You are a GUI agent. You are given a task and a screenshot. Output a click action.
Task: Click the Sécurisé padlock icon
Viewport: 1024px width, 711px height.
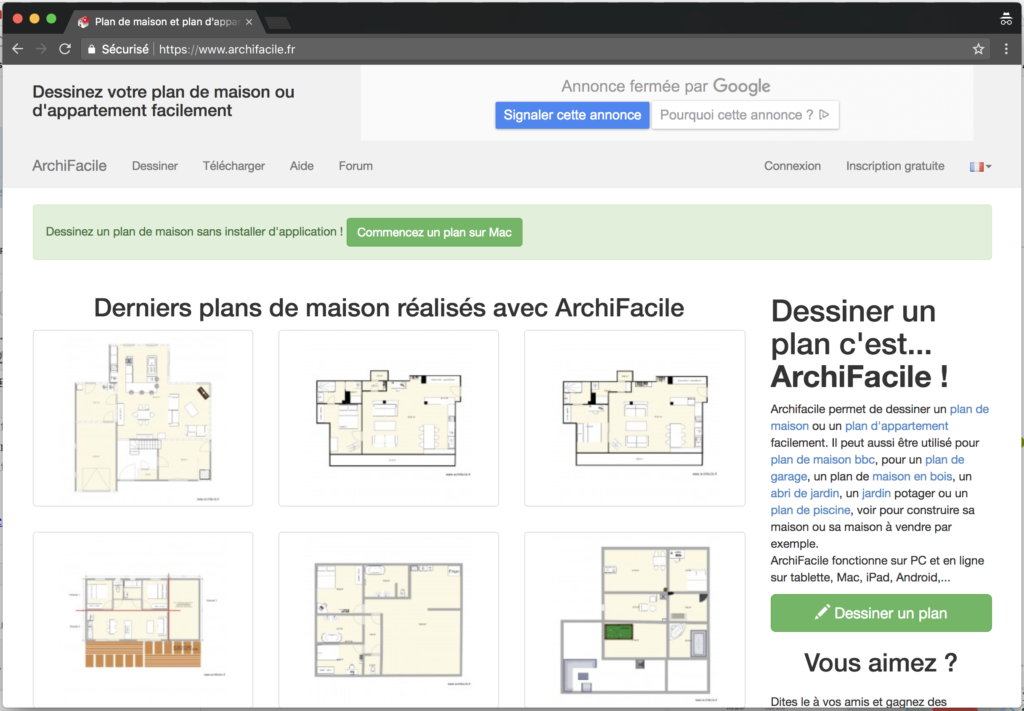click(x=91, y=49)
